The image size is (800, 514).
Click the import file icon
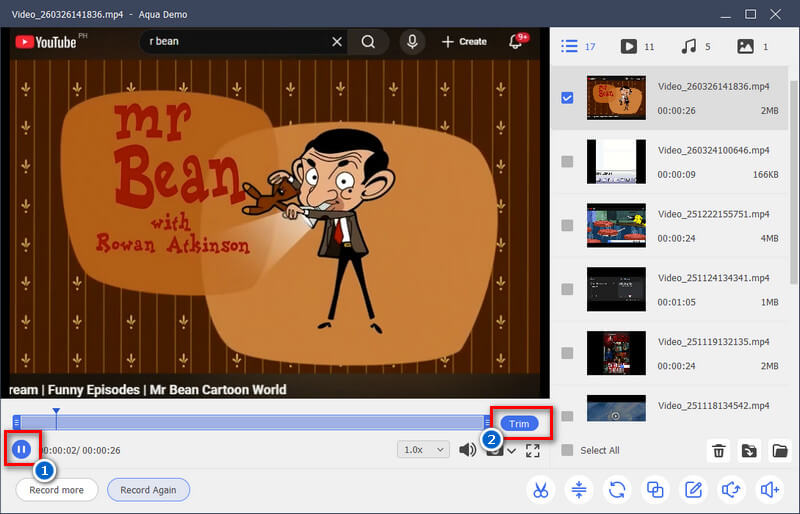[x=749, y=451]
